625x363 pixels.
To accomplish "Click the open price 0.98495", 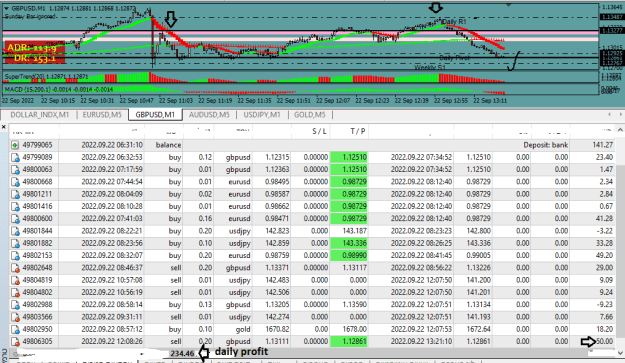I will 277,182.
